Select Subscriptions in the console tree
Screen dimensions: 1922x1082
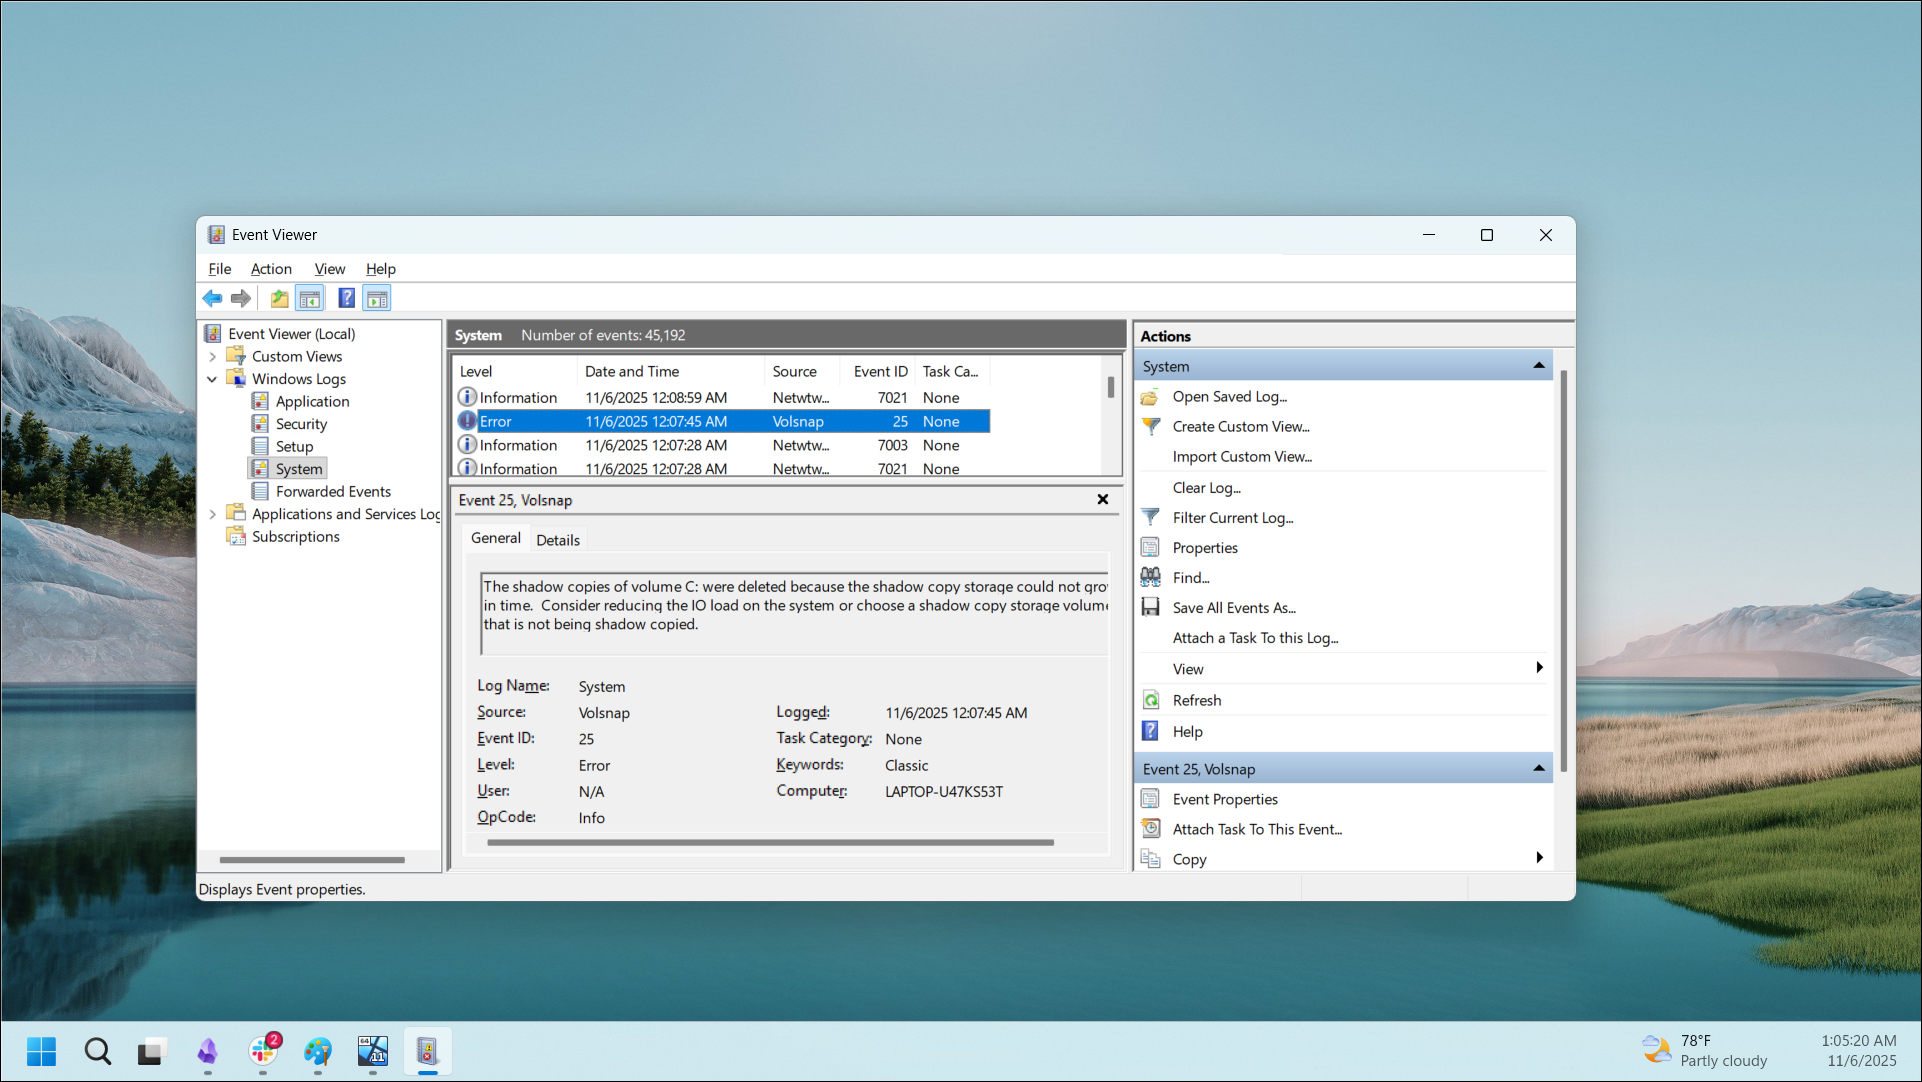pyautogui.click(x=296, y=537)
